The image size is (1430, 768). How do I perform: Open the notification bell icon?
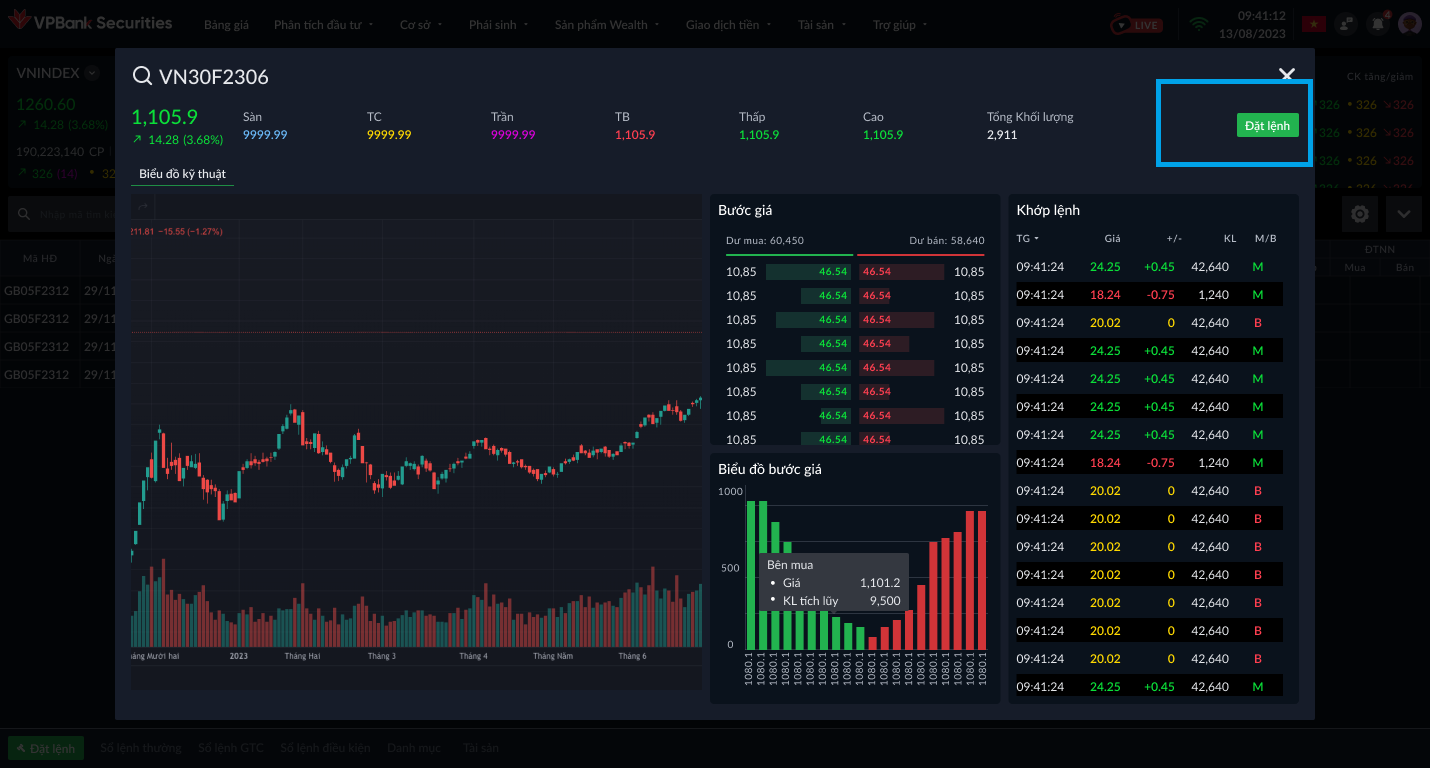pyautogui.click(x=1378, y=24)
